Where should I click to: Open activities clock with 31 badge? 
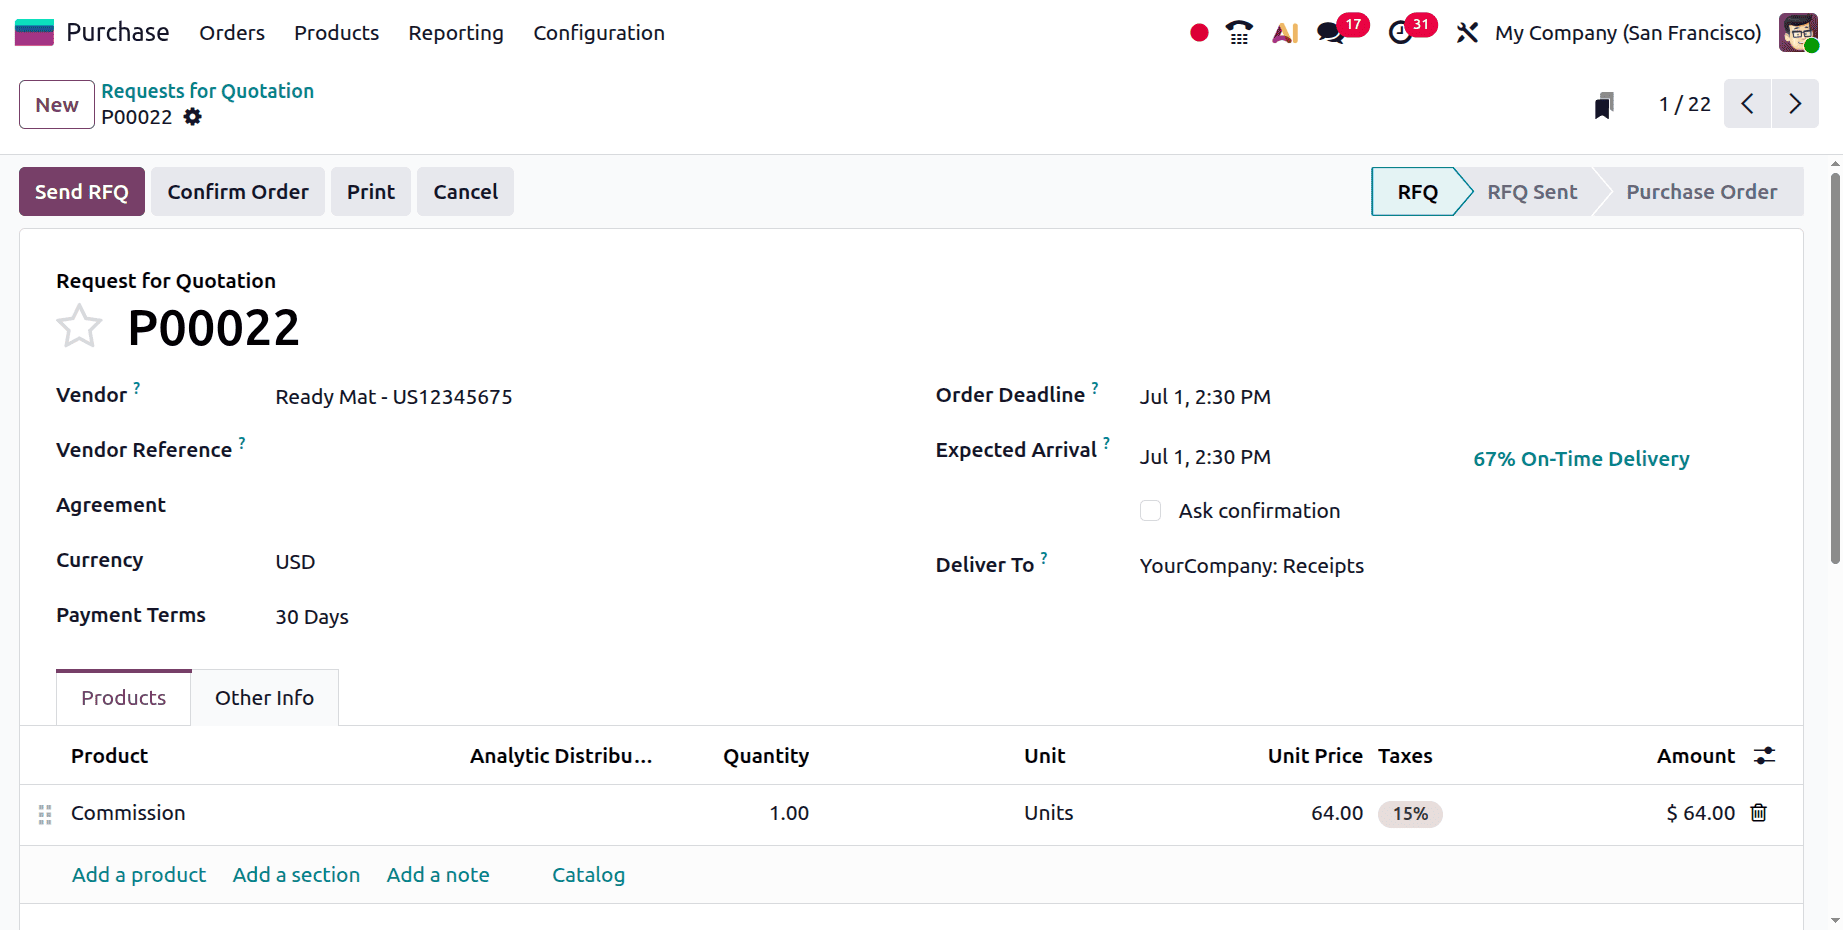click(1411, 31)
